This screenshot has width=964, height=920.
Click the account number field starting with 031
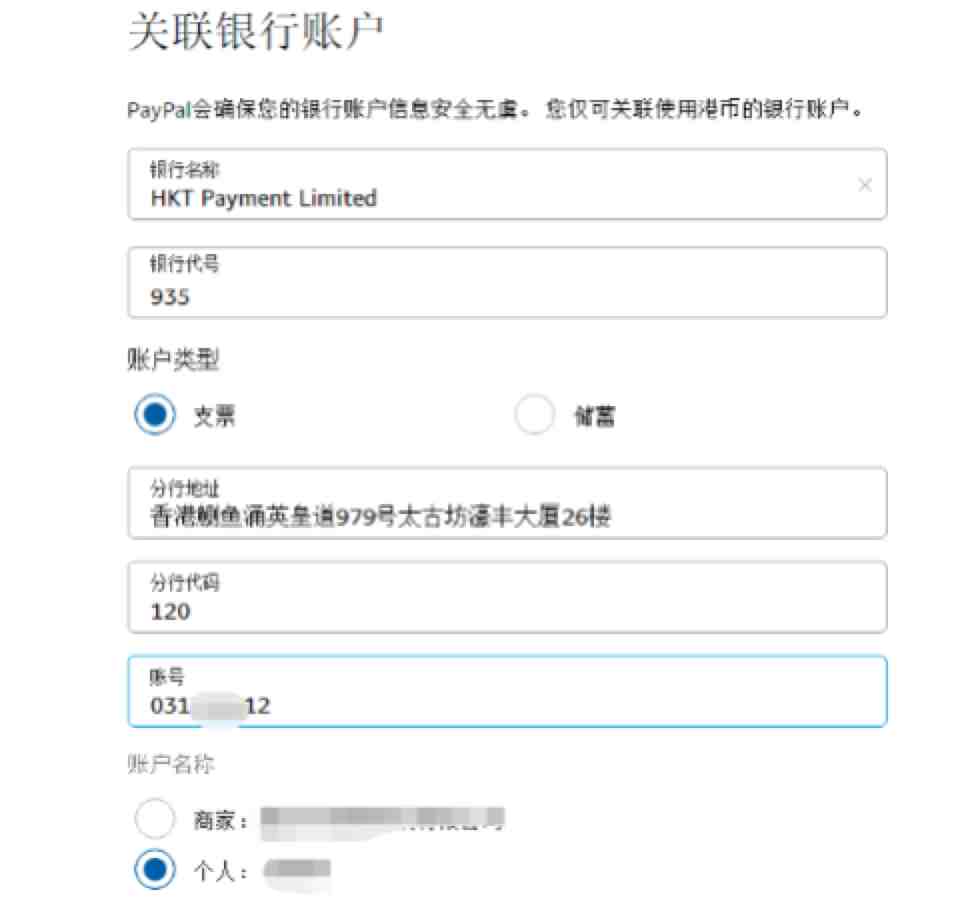coord(507,691)
